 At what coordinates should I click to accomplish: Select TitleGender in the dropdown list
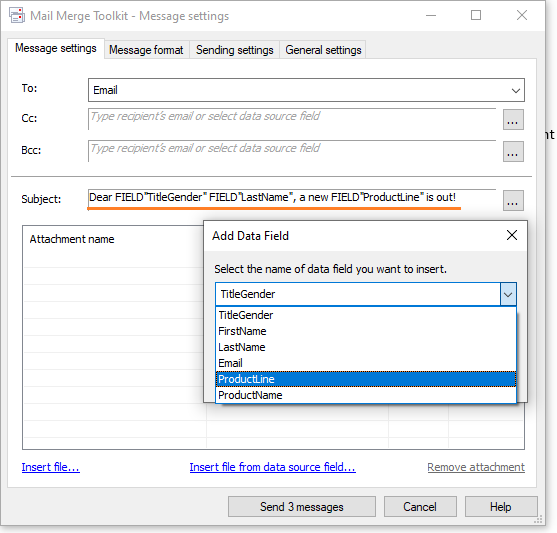pyautogui.click(x=366, y=315)
